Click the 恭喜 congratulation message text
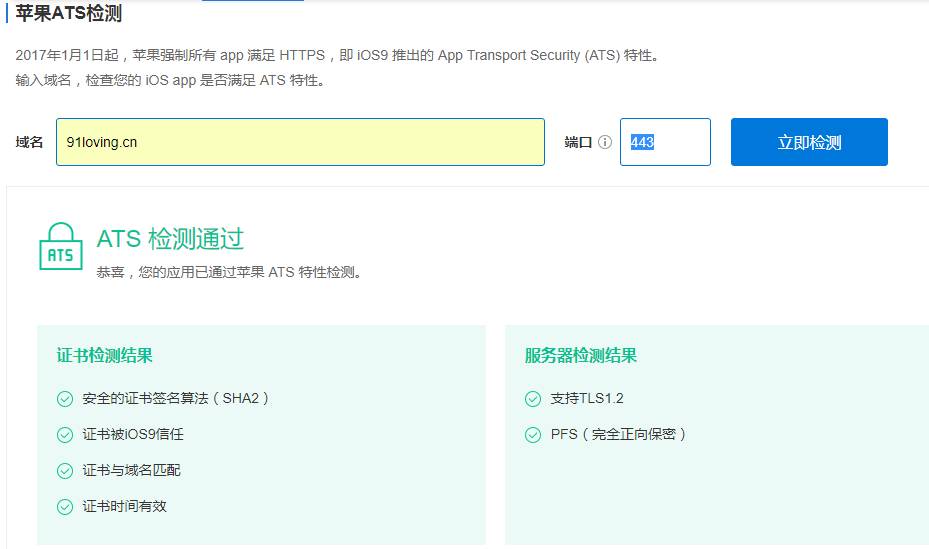This screenshot has height=549, width=929. coord(228,272)
